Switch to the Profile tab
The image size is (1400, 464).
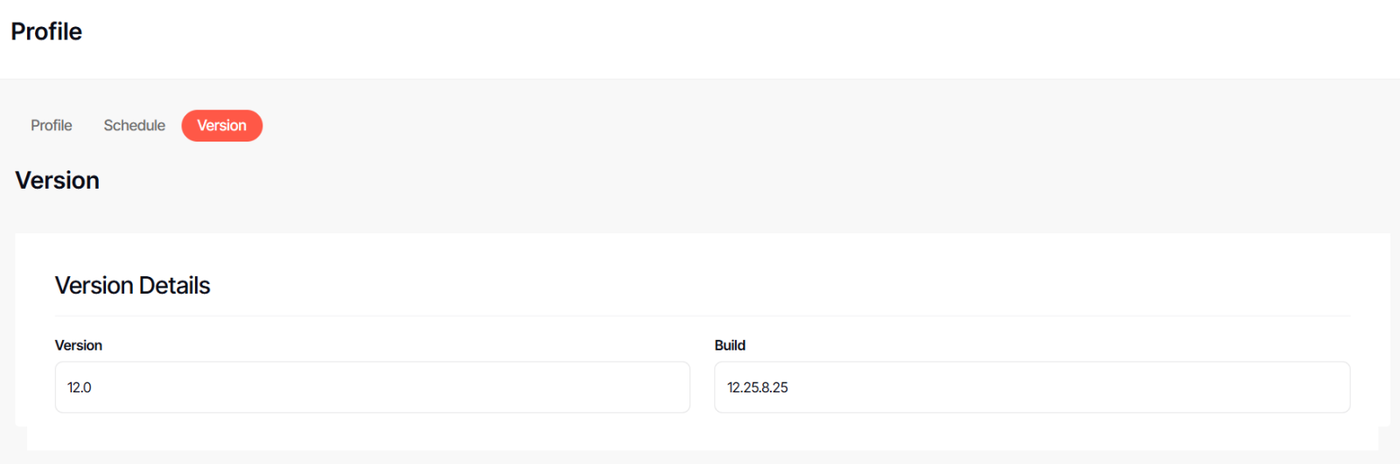51,126
